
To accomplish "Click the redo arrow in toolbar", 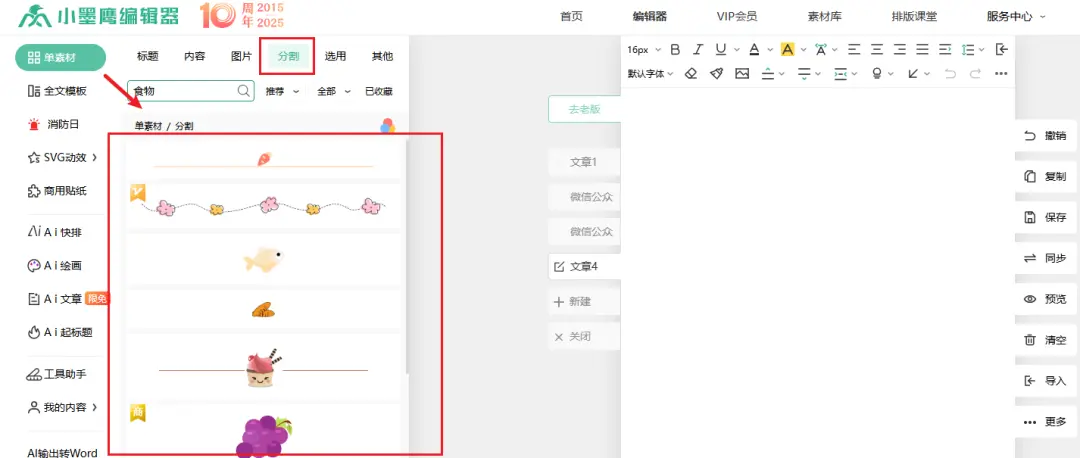I will 975,74.
